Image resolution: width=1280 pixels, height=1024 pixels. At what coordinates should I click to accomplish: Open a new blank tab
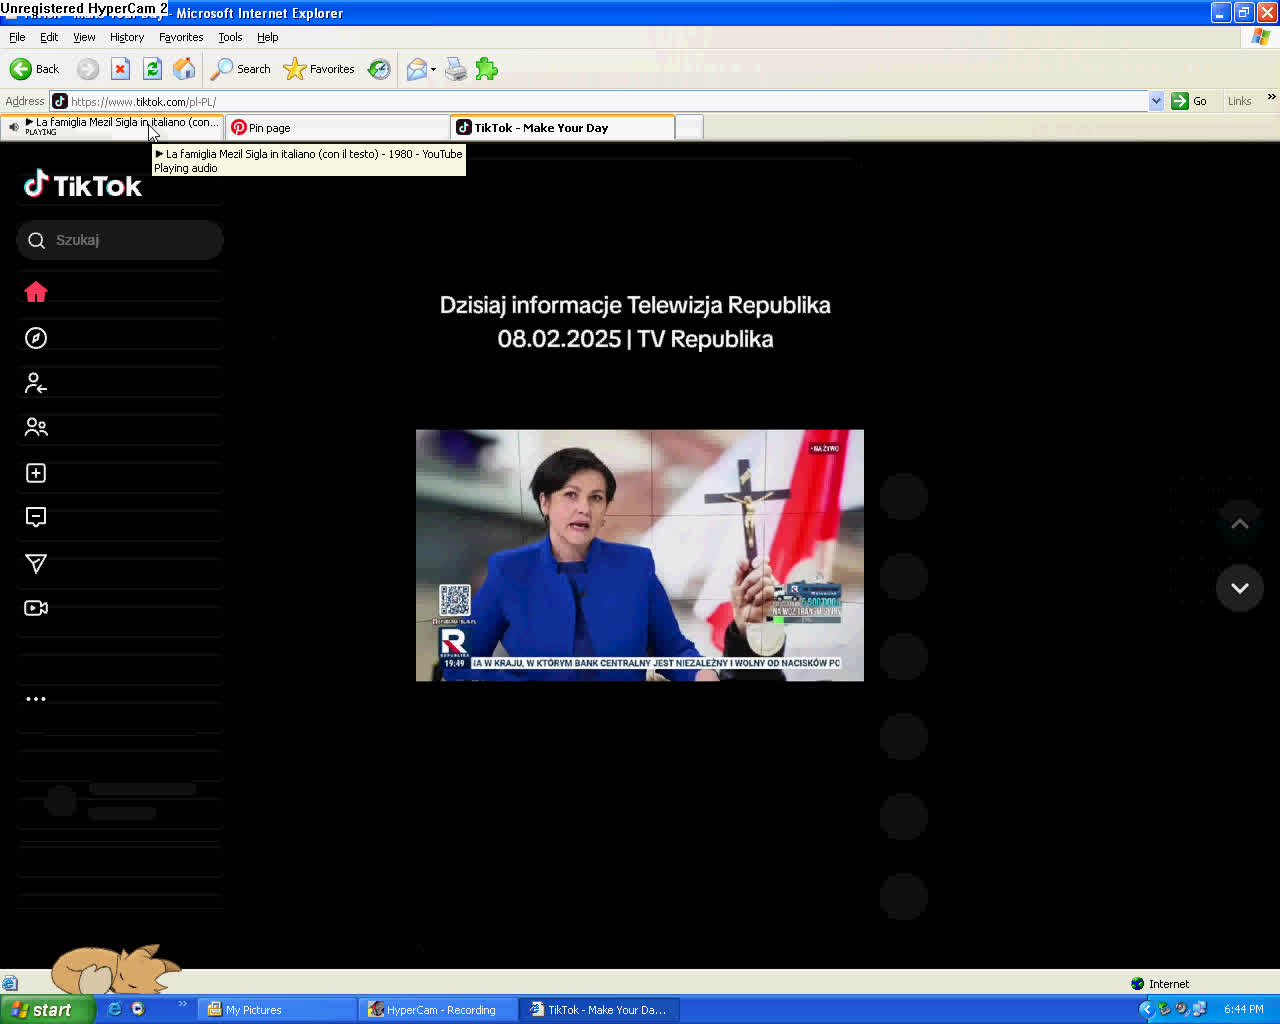click(x=689, y=127)
